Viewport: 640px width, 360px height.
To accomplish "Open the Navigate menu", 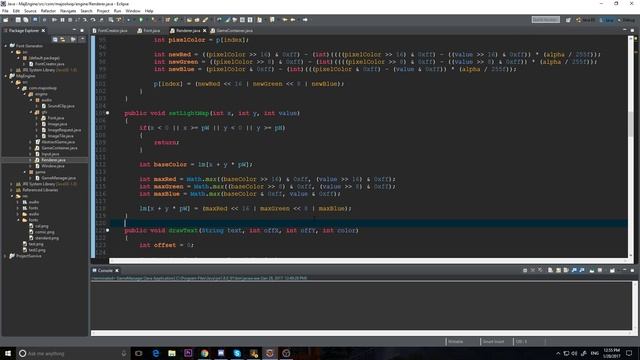I will [68, 11].
